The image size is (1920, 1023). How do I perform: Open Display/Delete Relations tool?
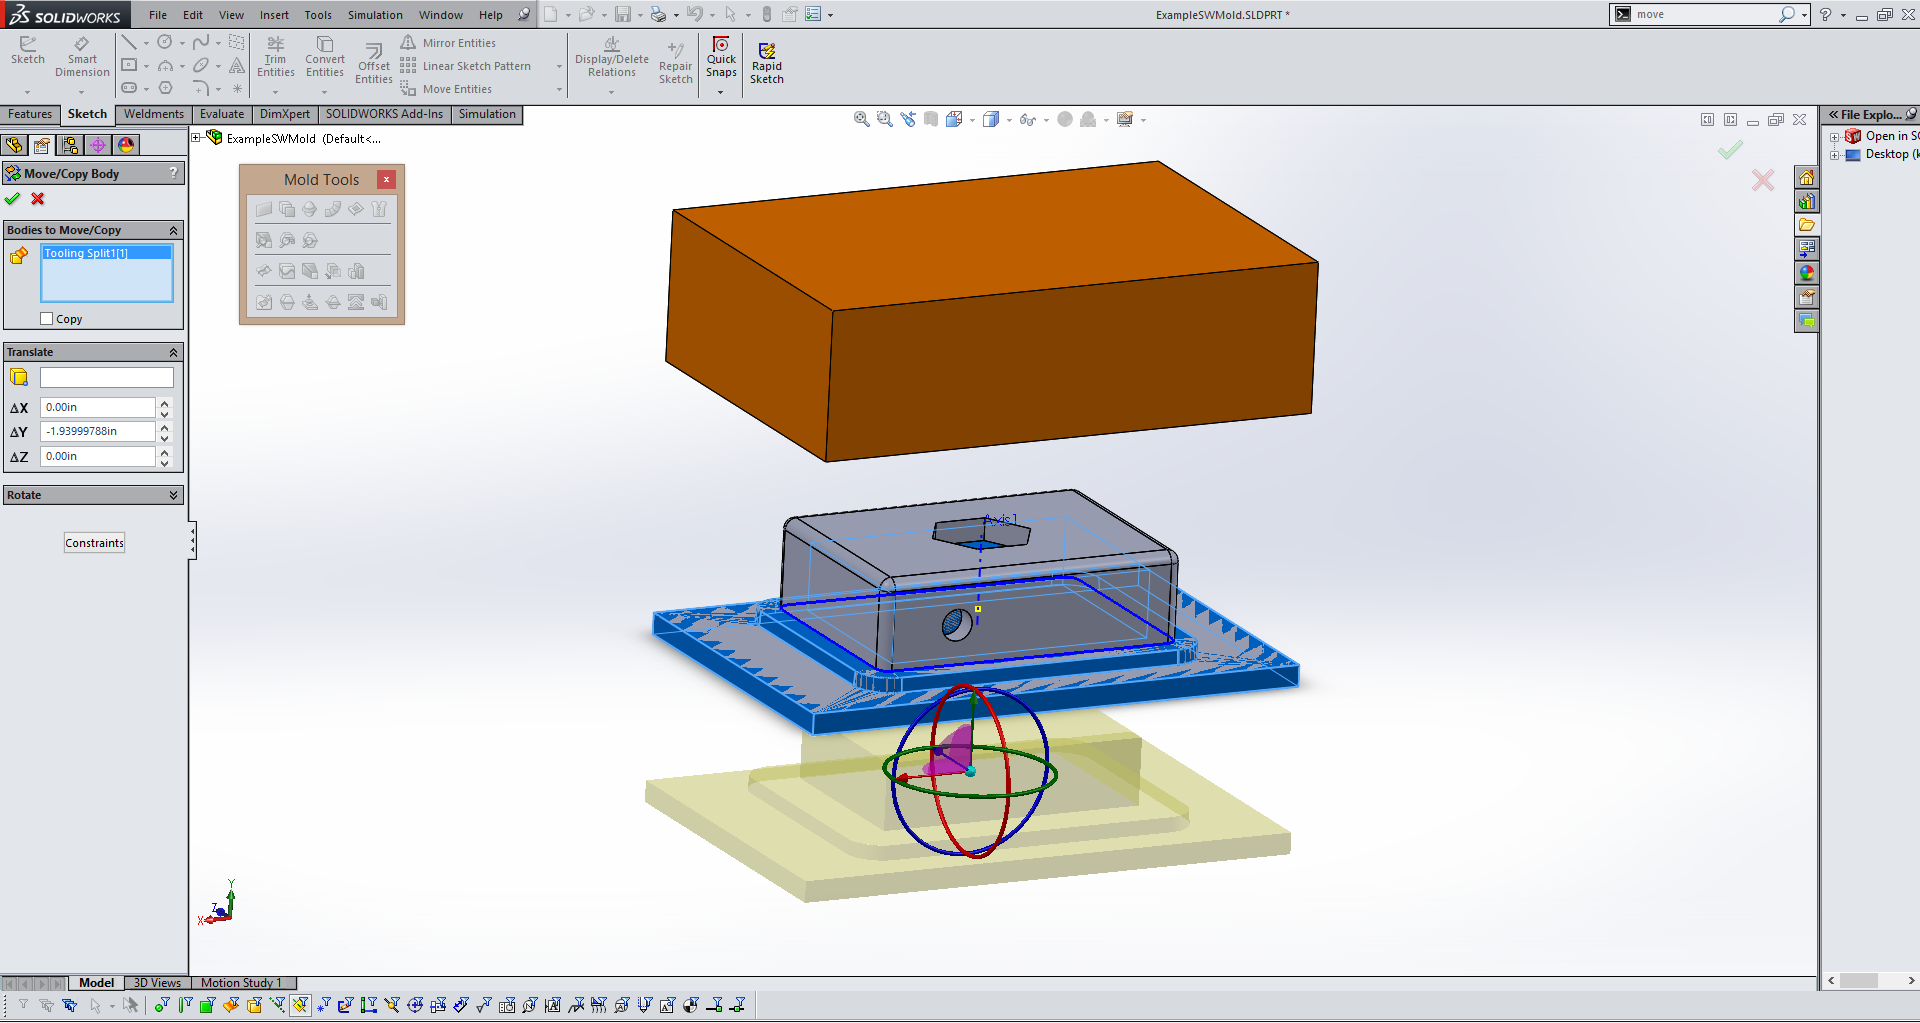click(x=612, y=57)
